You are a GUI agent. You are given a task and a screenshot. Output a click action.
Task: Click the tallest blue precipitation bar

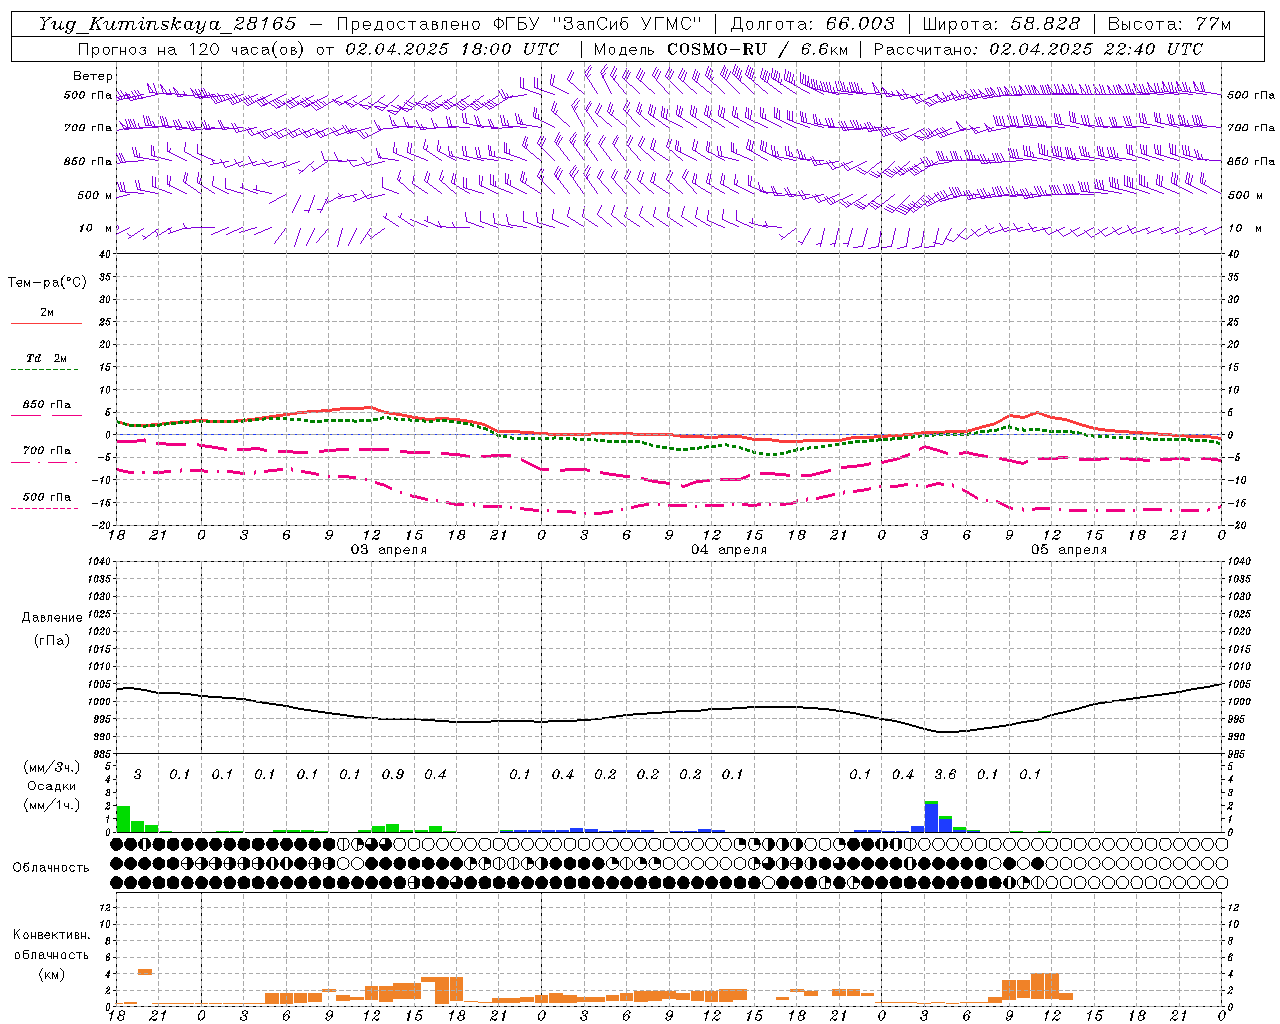click(931, 818)
